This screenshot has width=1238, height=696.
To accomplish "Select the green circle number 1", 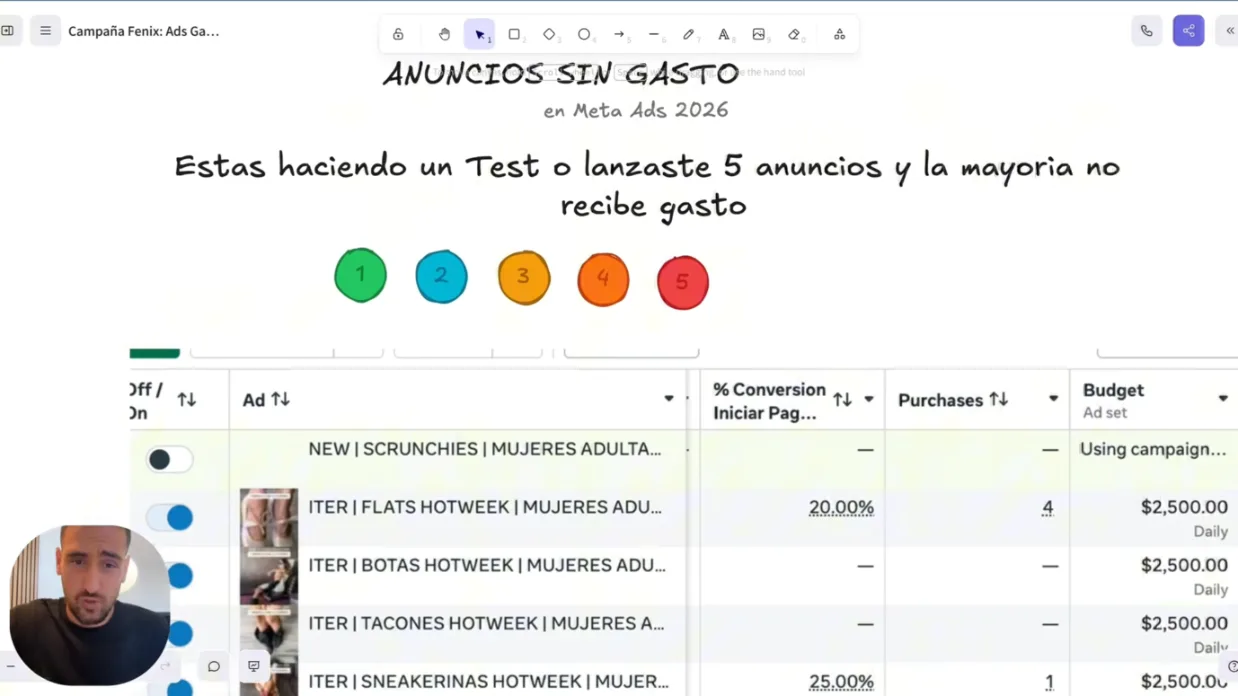I will tap(360, 275).
